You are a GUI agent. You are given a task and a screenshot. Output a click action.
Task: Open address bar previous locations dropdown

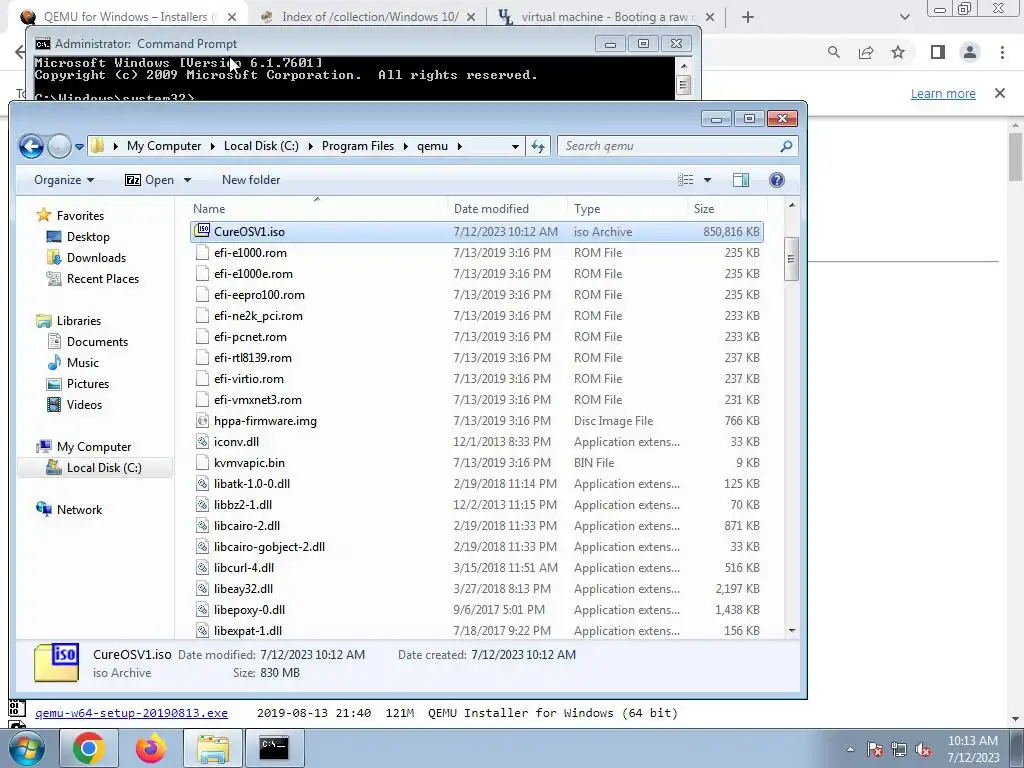click(515, 146)
